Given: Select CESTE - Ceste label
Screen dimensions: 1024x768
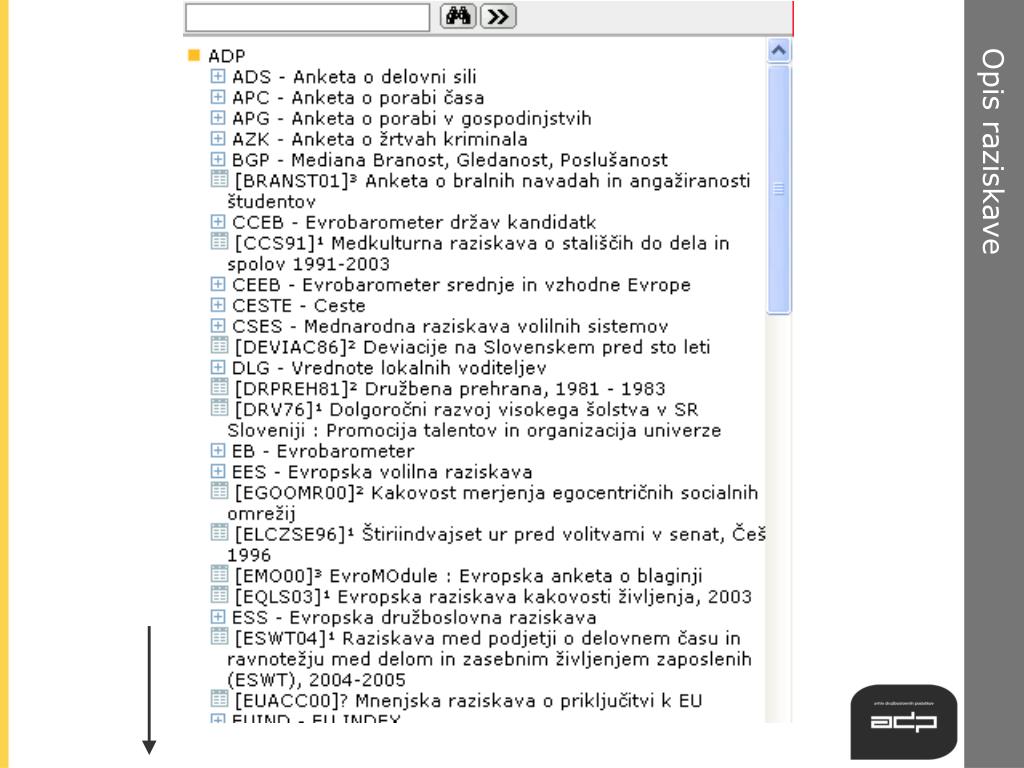Looking at the screenshot, I should (x=298, y=306).
